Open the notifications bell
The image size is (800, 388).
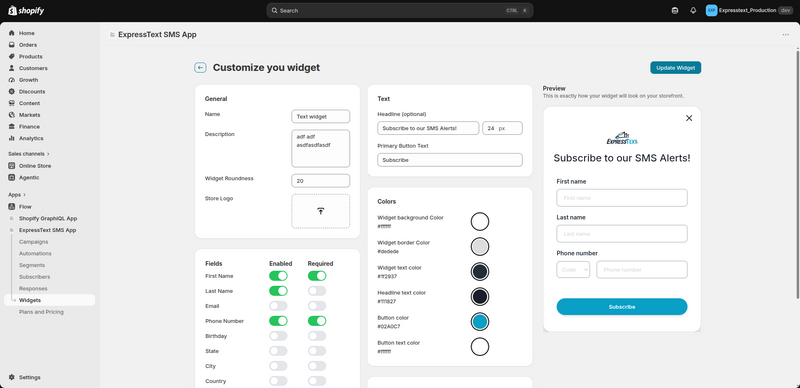coord(693,10)
